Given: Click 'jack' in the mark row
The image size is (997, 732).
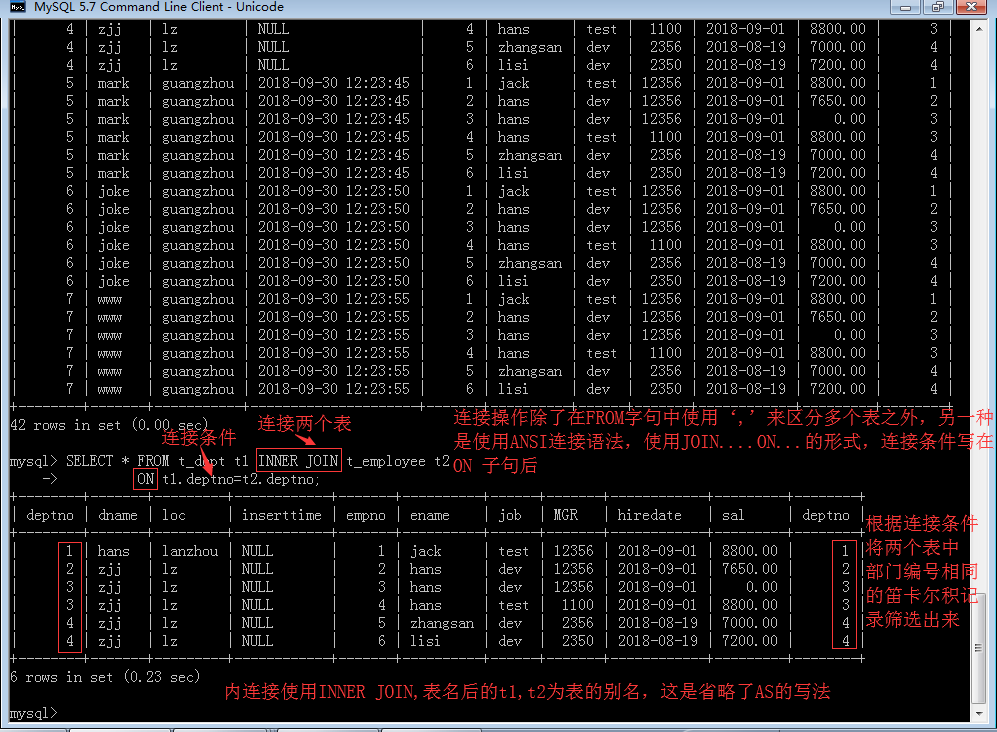Looking at the screenshot, I should (x=513, y=83).
